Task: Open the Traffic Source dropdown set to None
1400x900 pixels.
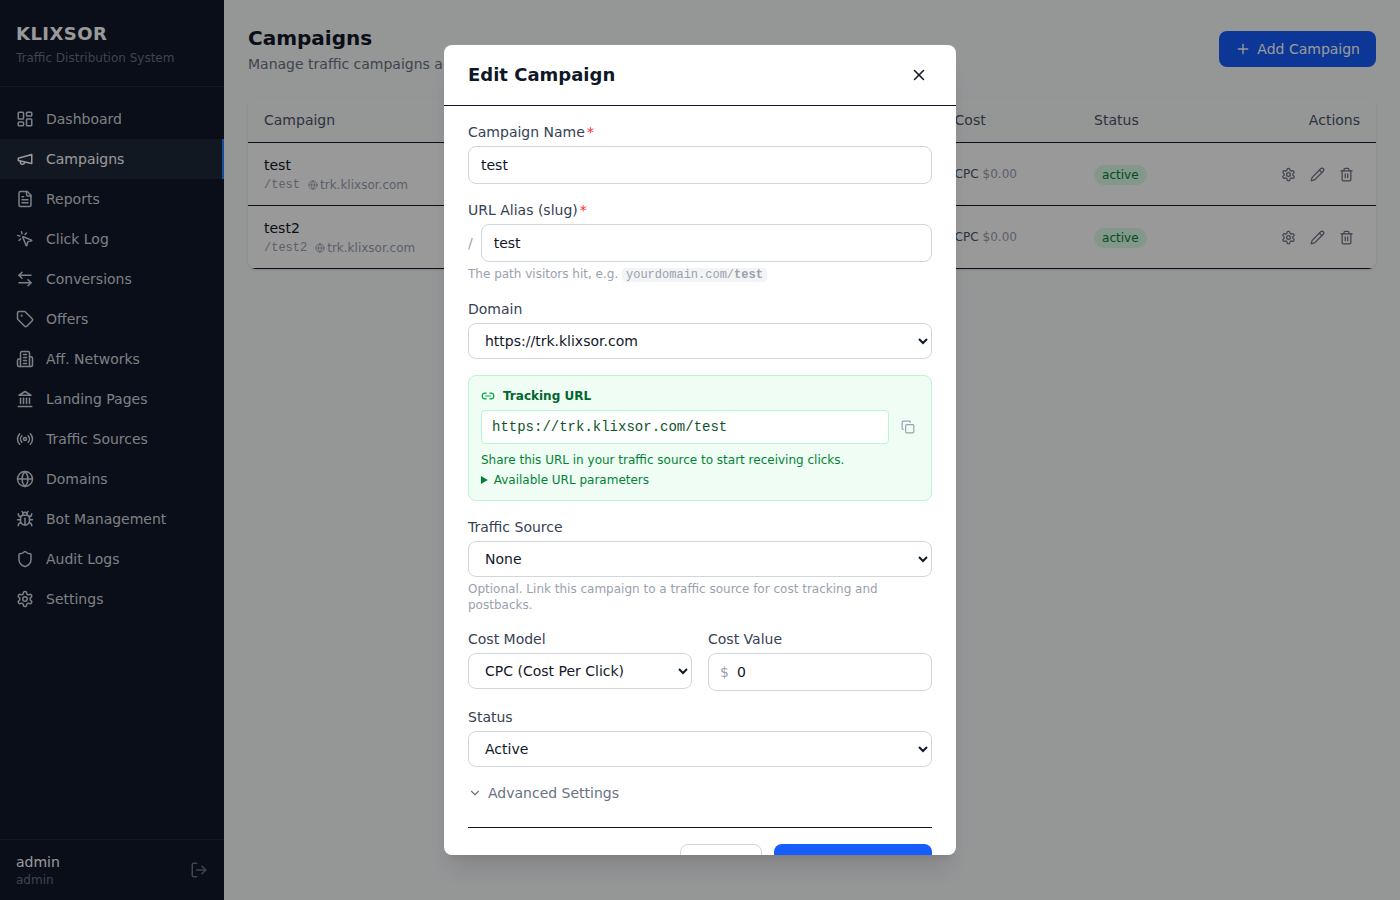Action: tap(699, 559)
